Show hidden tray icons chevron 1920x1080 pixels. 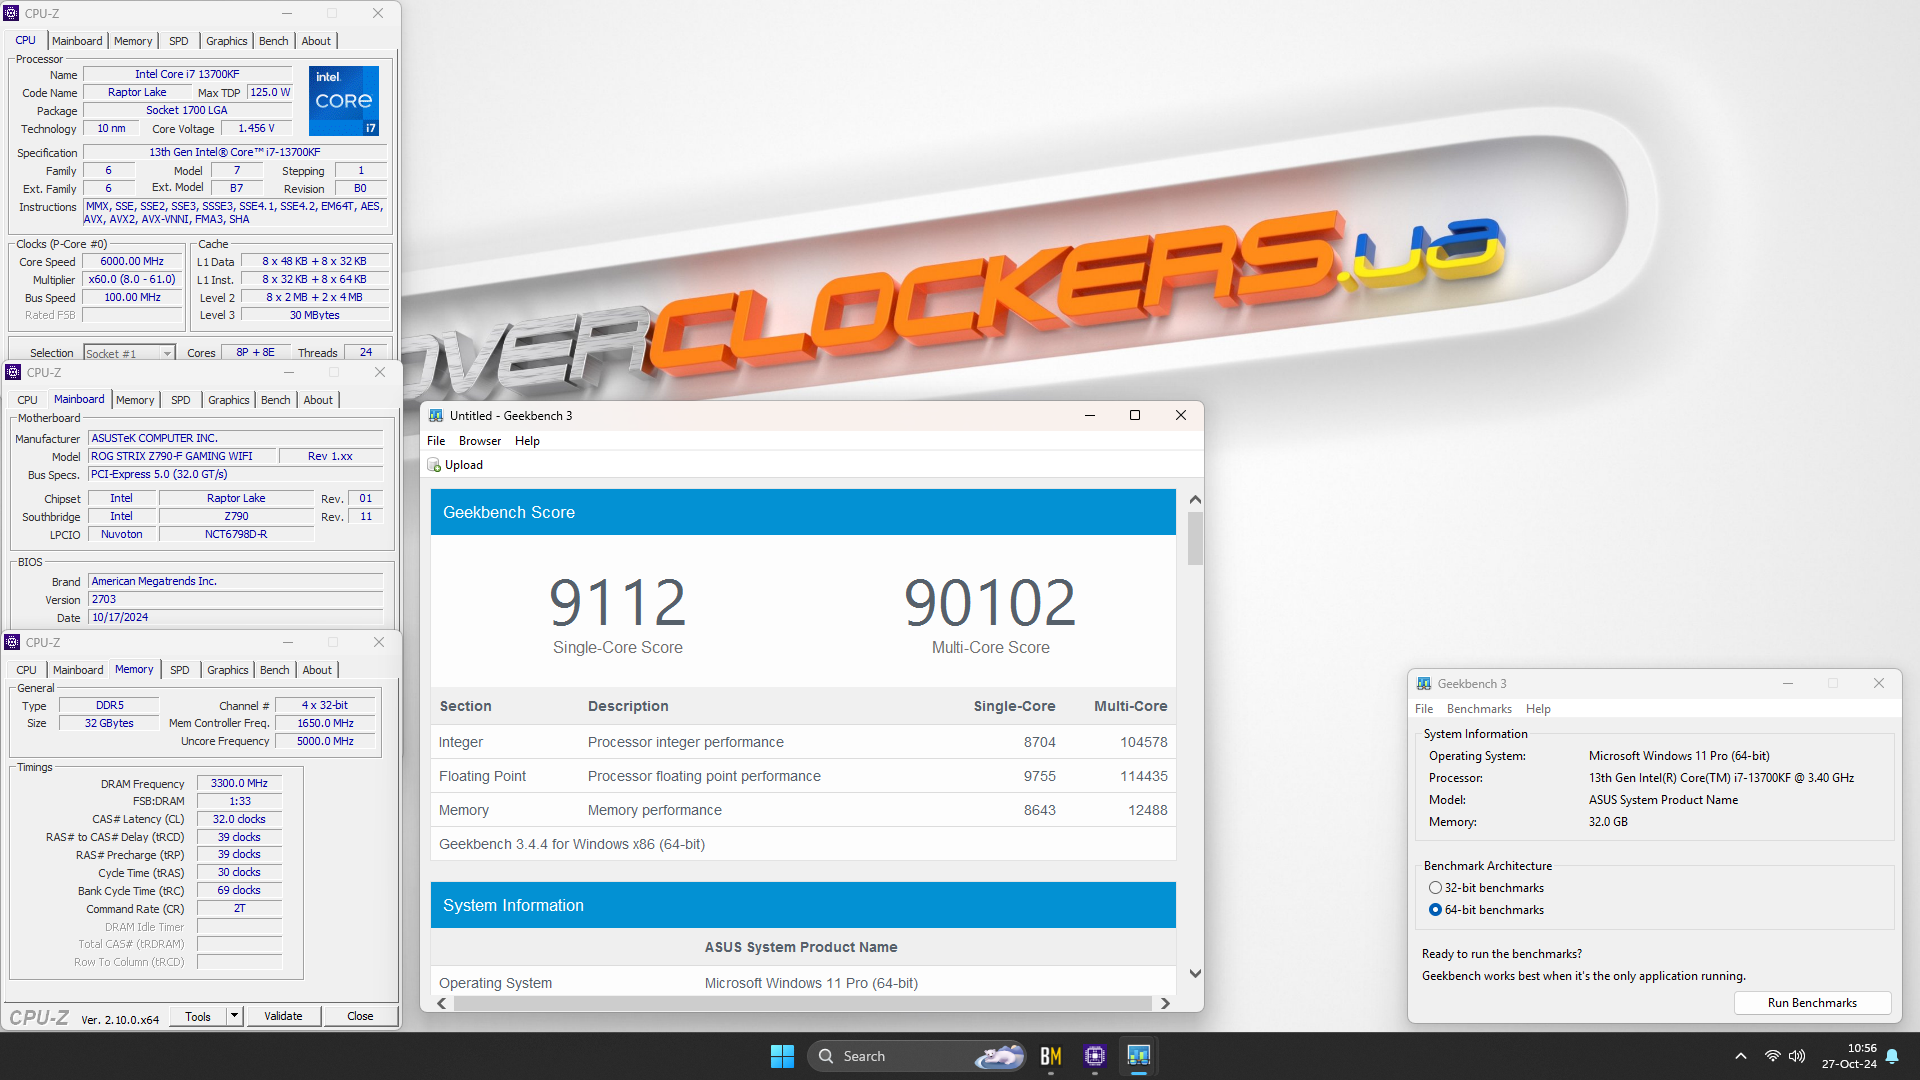click(1741, 1056)
